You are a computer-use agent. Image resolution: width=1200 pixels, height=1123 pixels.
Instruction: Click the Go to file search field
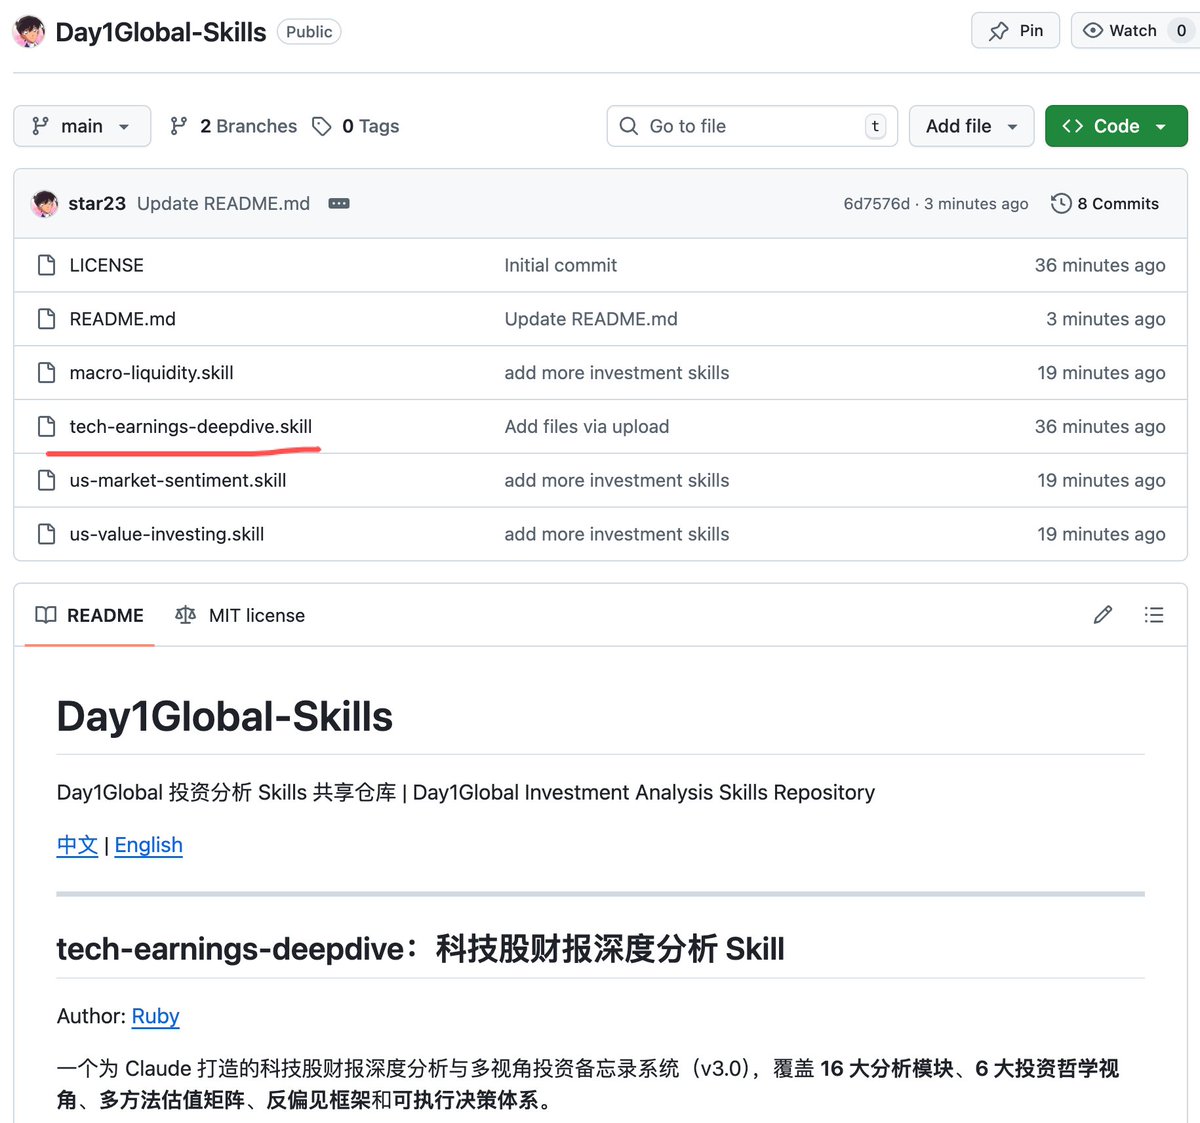[x=750, y=126]
